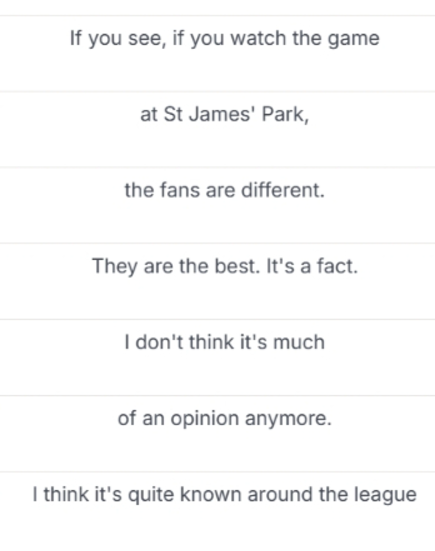Click the caption 'I don't think it's much'
Screen dimensions: 435x551
click(x=218, y=358)
